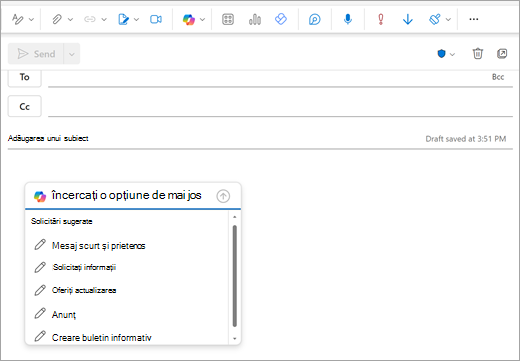Click the suggestions scroll up arrow
520x361 pixels.
[x=234, y=217]
